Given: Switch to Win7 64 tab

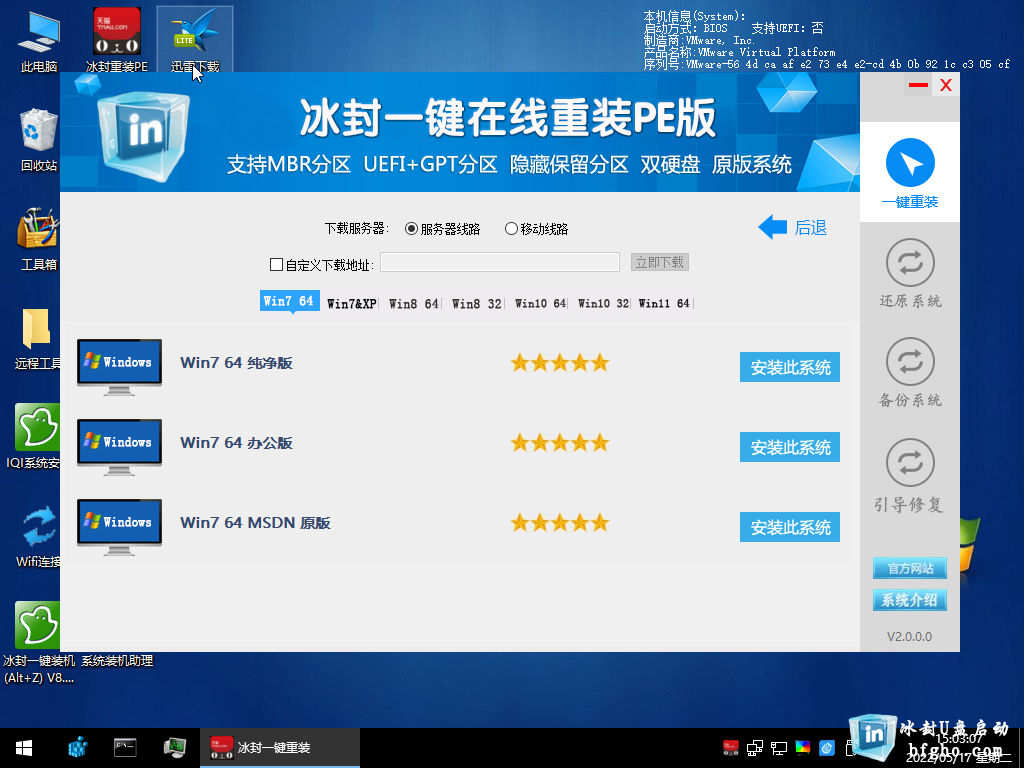Looking at the screenshot, I should [289, 301].
